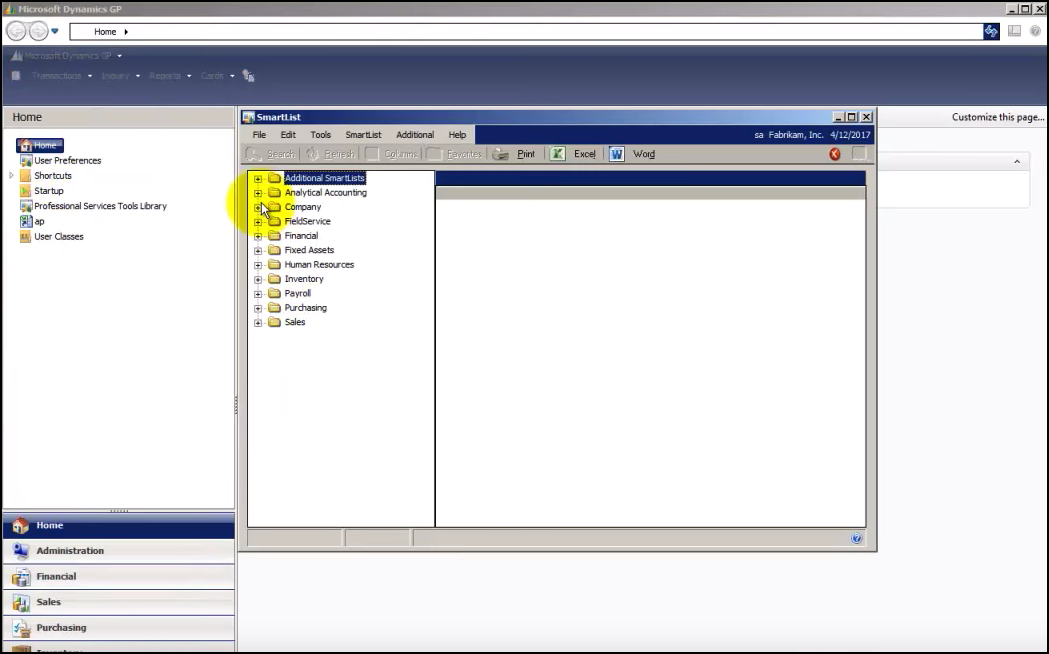This screenshot has height=654, width=1049.
Task: Collapse the section chevron on right panel
Action: [1017, 162]
